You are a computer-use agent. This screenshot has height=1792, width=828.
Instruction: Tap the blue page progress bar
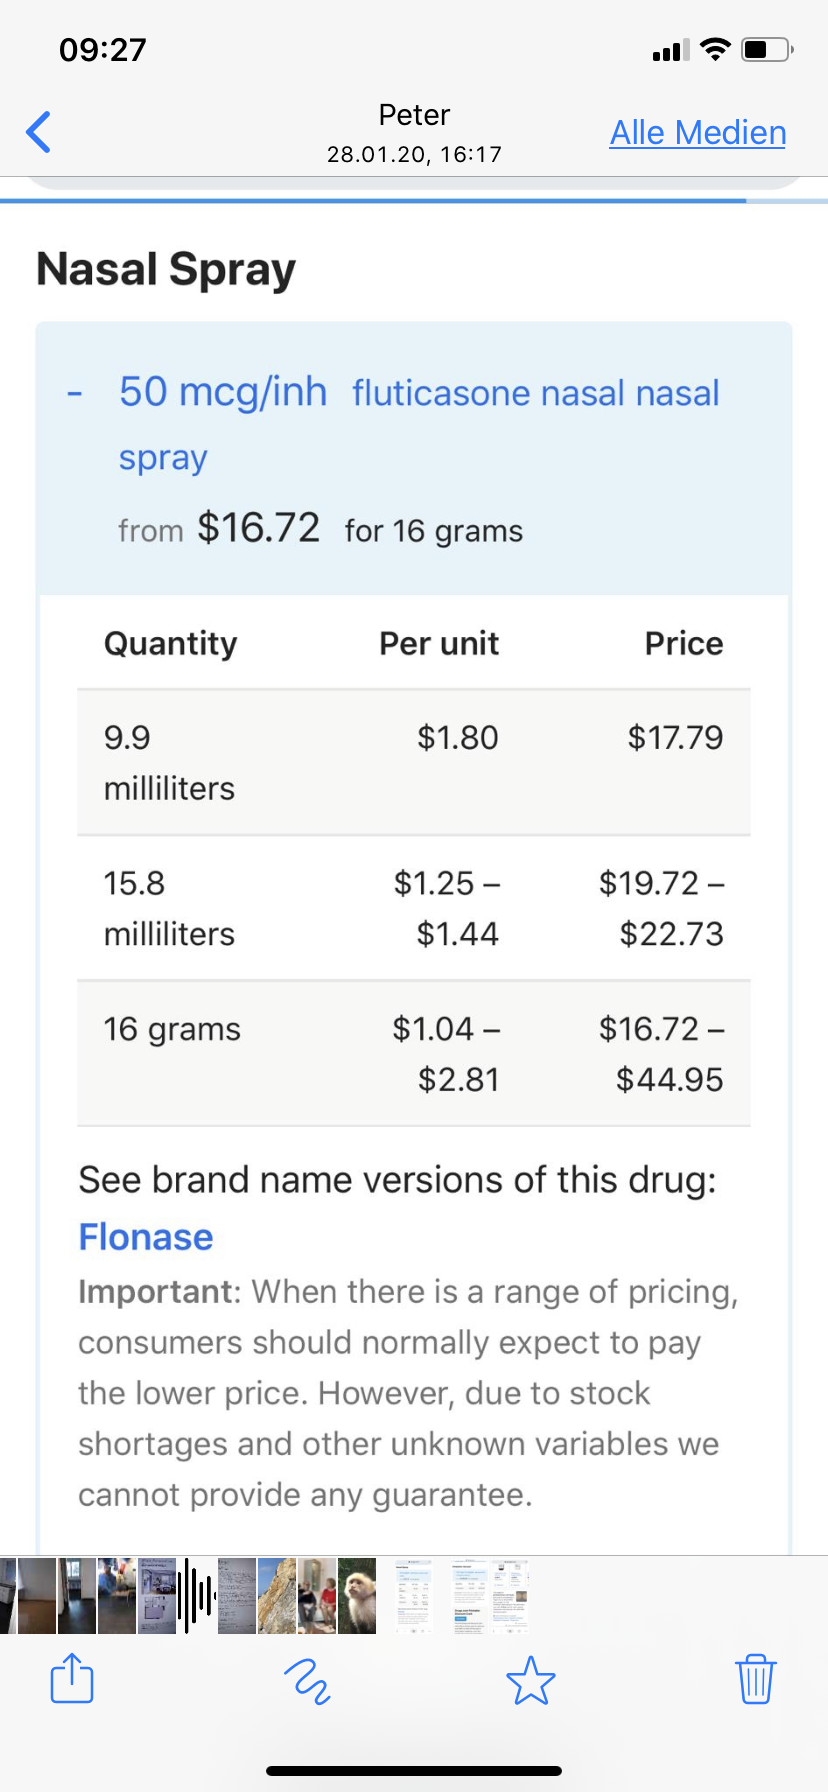pyautogui.click(x=373, y=201)
